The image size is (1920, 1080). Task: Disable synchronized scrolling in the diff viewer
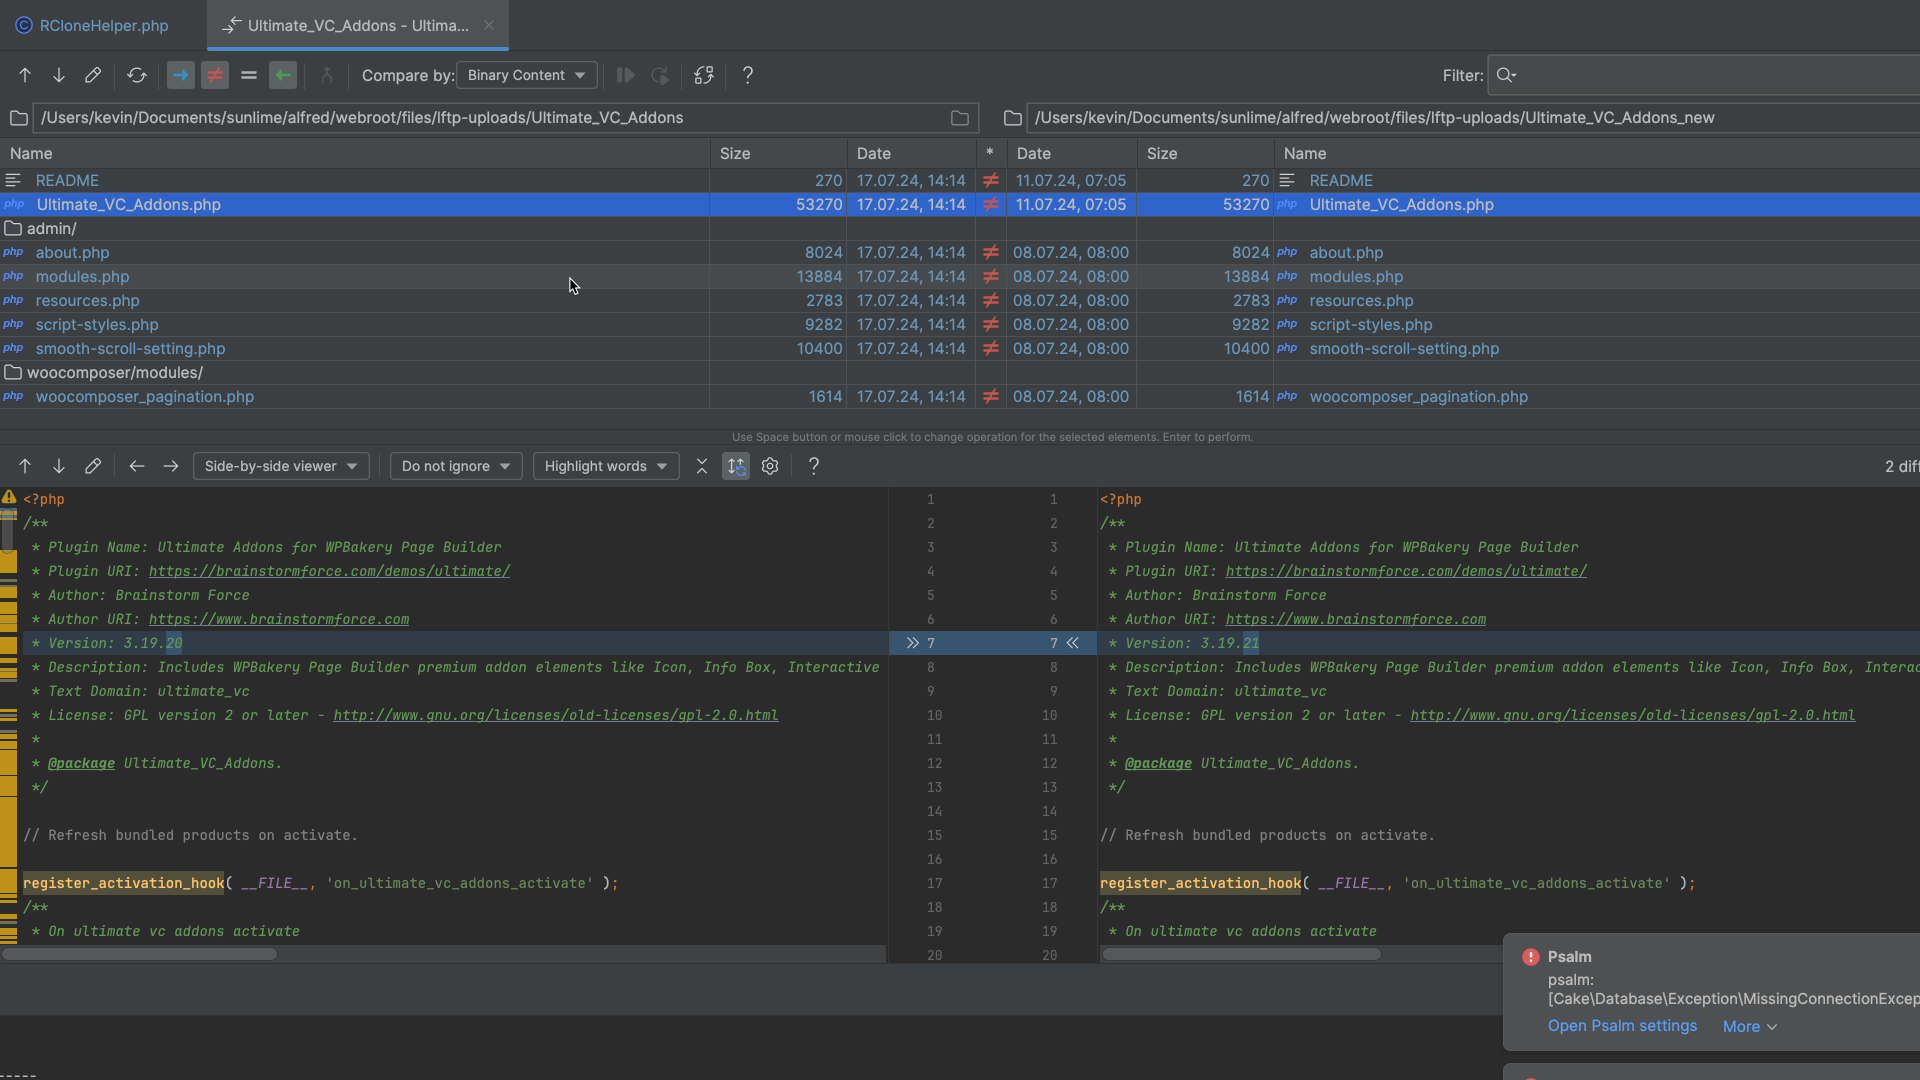click(736, 466)
